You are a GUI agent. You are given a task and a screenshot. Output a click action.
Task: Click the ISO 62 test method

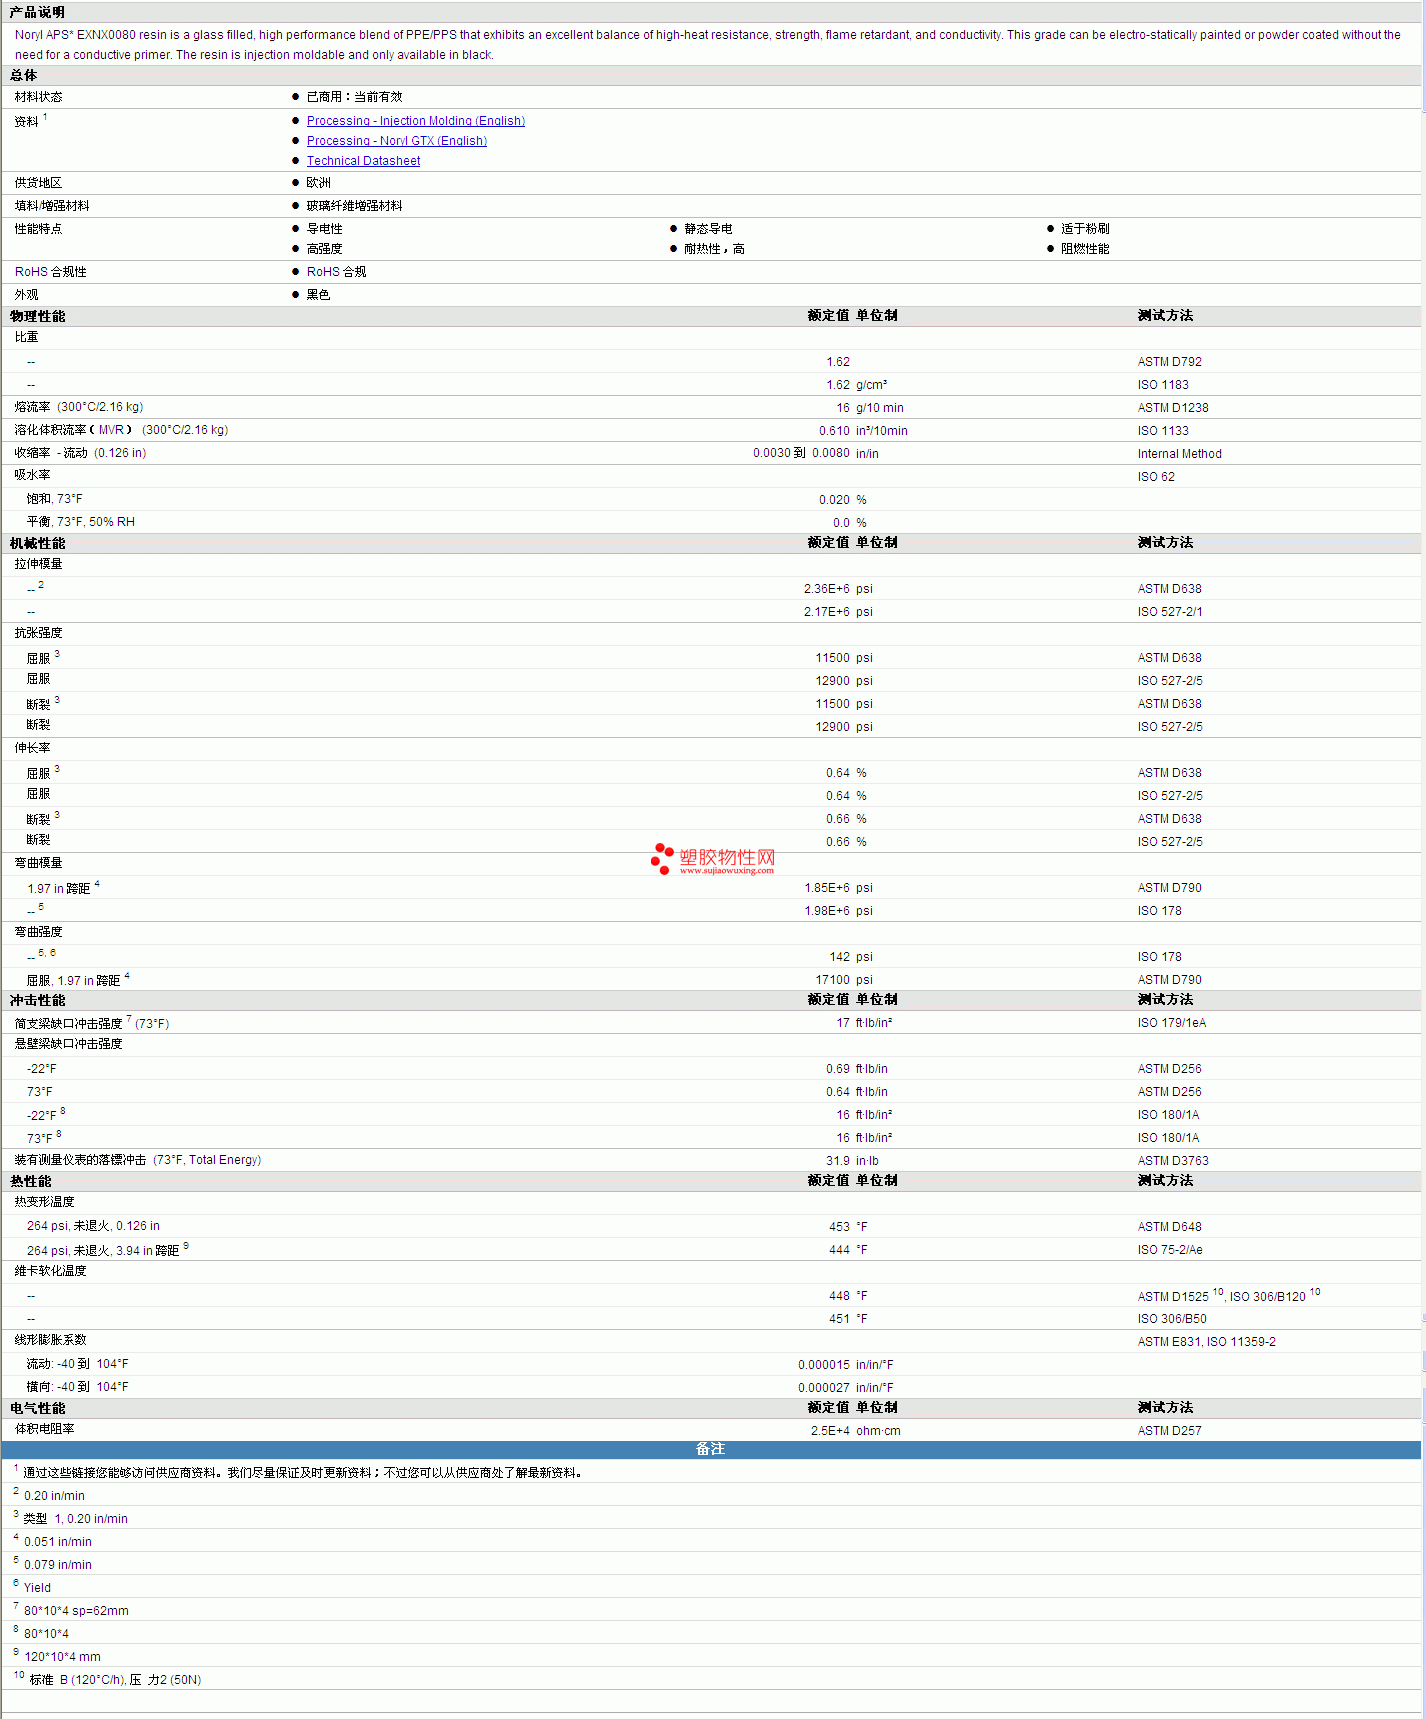point(1156,477)
